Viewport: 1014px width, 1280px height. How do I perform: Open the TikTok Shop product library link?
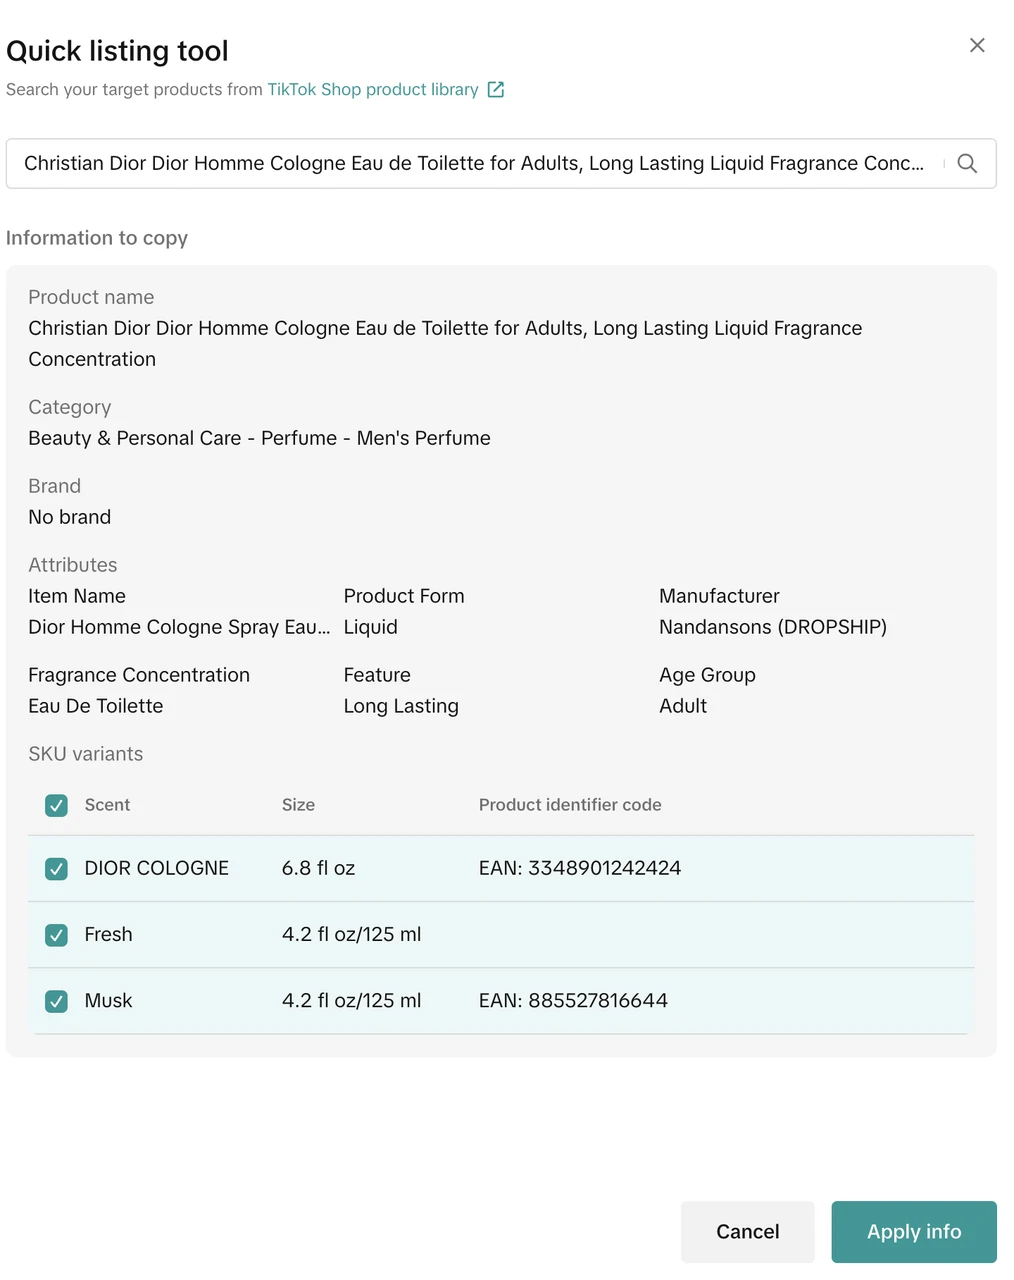372,90
